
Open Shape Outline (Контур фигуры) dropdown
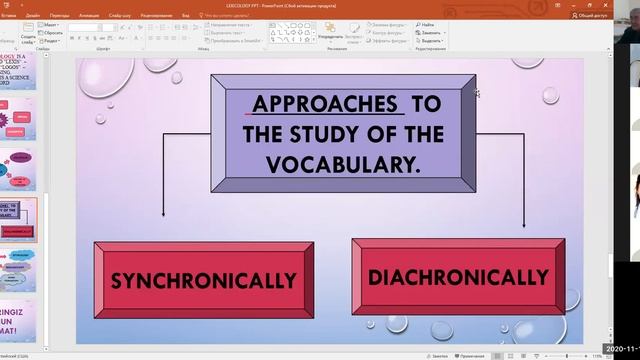pyautogui.click(x=385, y=33)
